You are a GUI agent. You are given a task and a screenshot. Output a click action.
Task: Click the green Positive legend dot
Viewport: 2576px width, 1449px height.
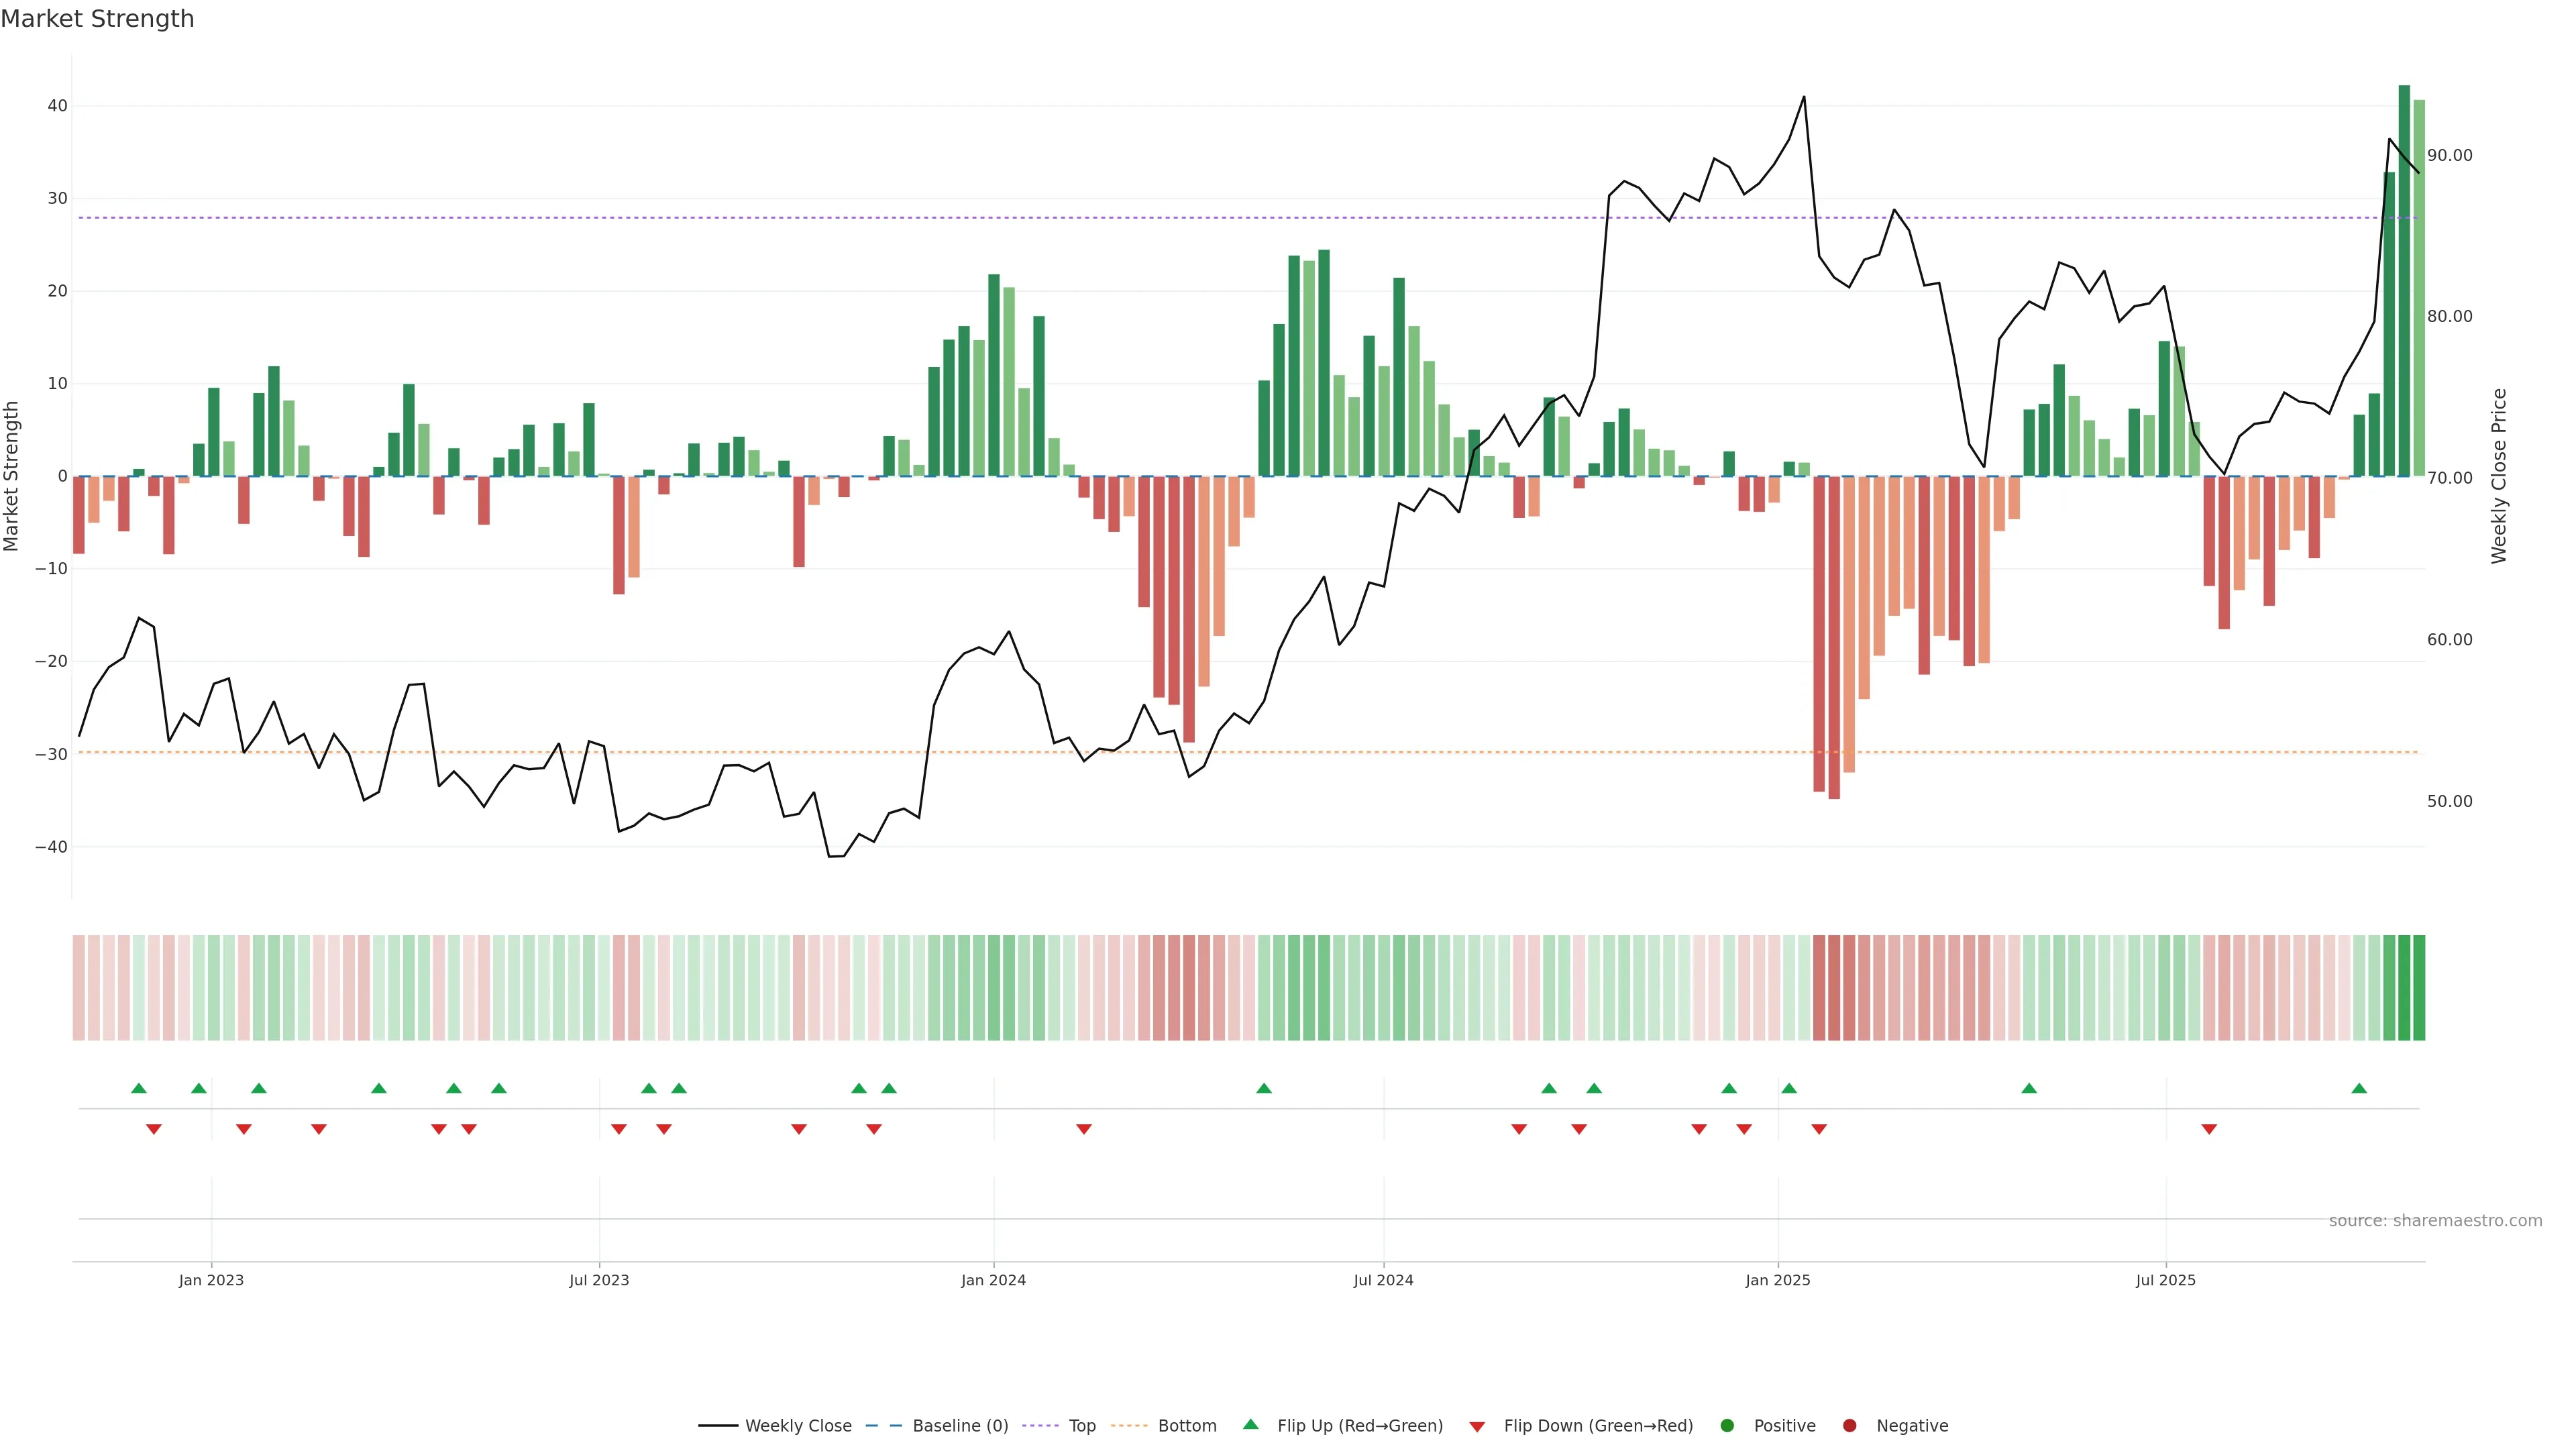(x=1727, y=1425)
